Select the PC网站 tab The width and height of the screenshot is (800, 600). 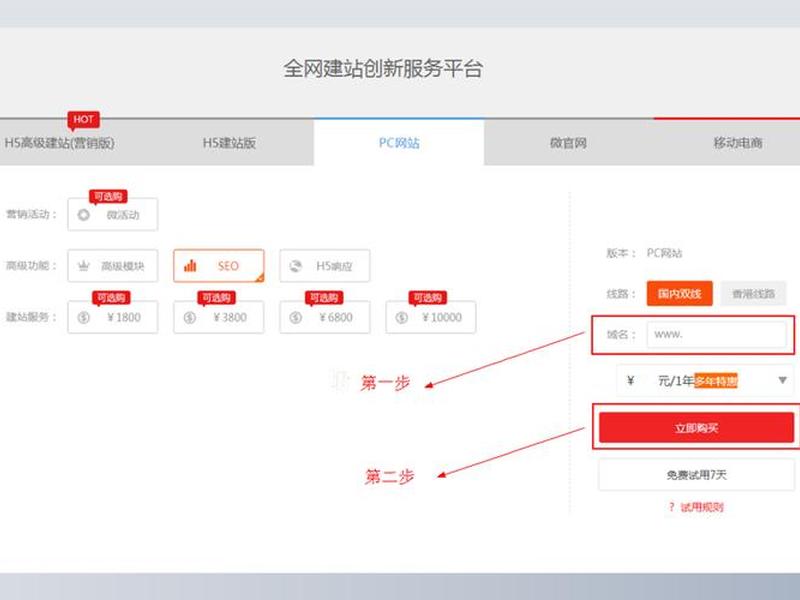tap(399, 143)
